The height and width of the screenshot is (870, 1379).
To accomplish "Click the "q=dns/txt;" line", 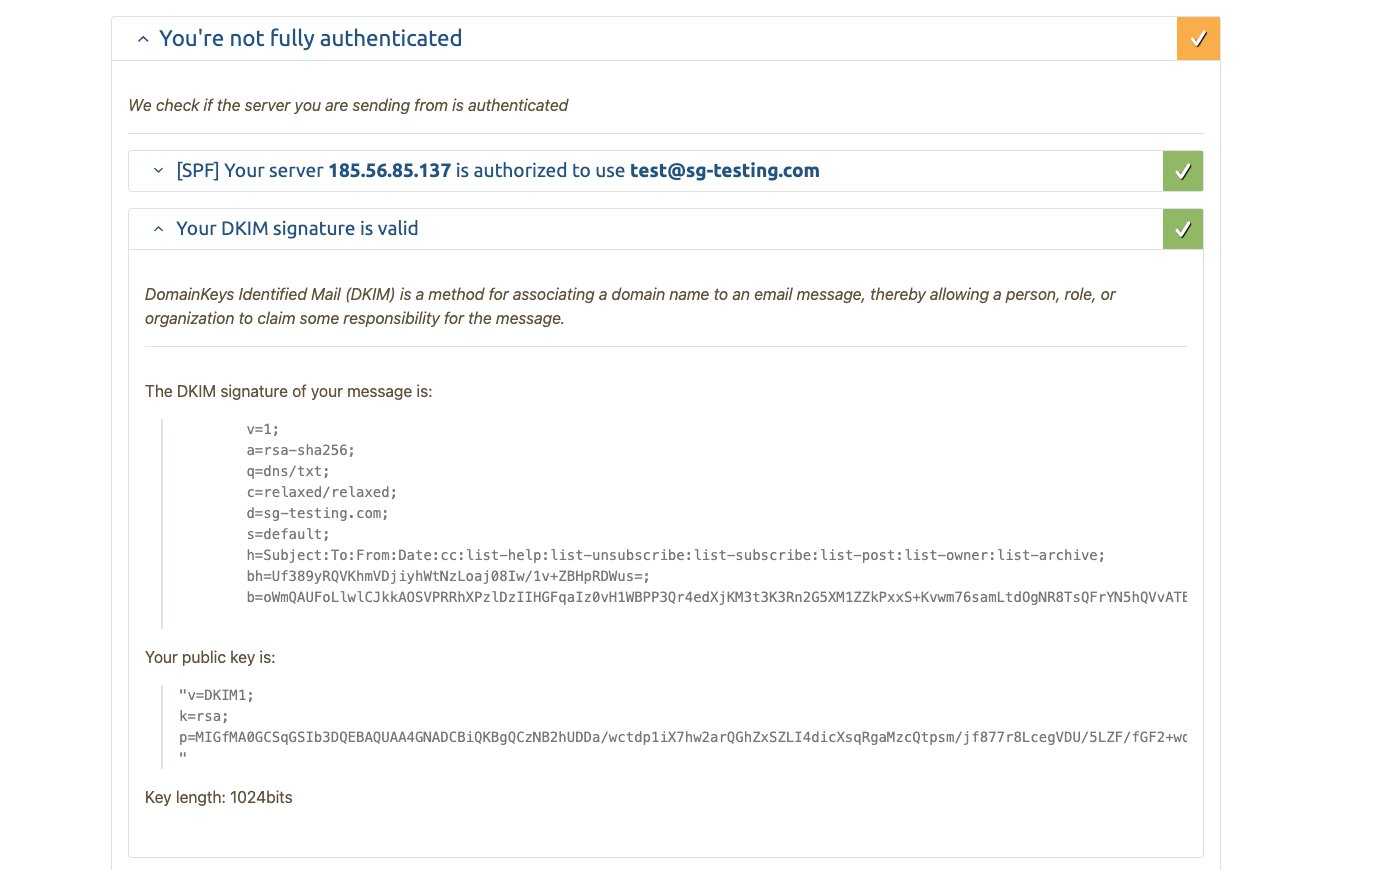I will pyautogui.click(x=288, y=471).
